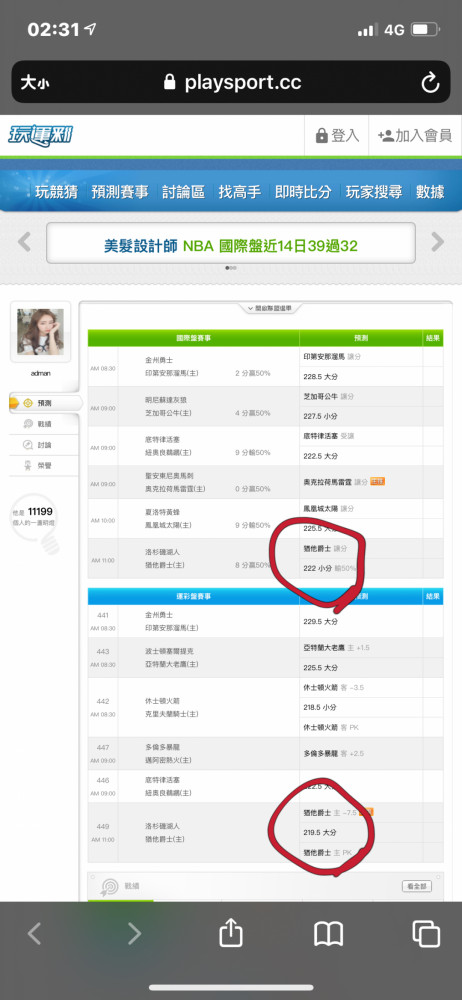Open the 大小 text size menu
This screenshot has width=462, height=1000.
[x=34, y=82]
